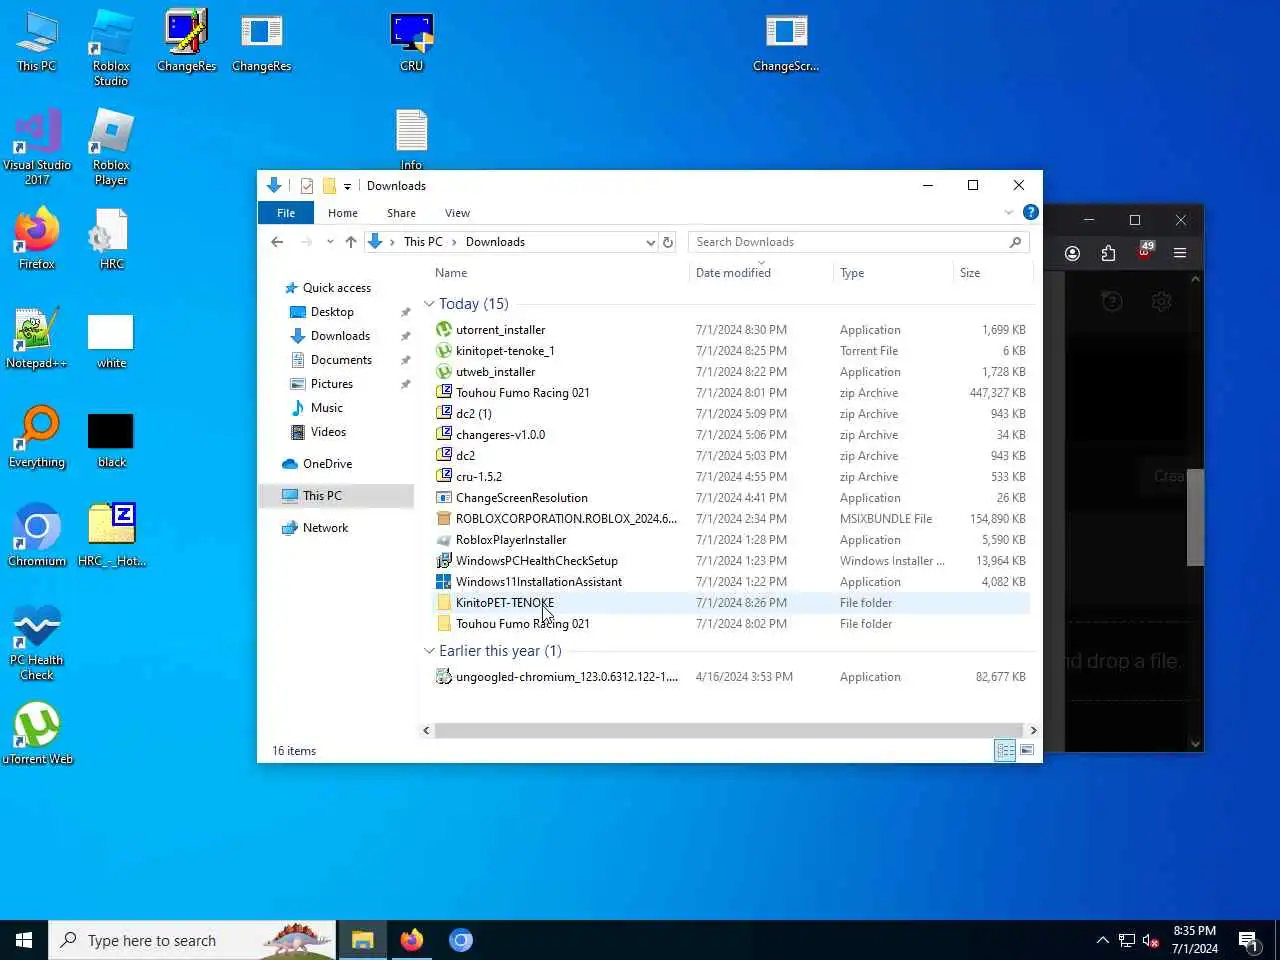The width and height of the screenshot is (1280, 960).
Task: Click the chevron between This PC and Downloads
Action: (454, 242)
